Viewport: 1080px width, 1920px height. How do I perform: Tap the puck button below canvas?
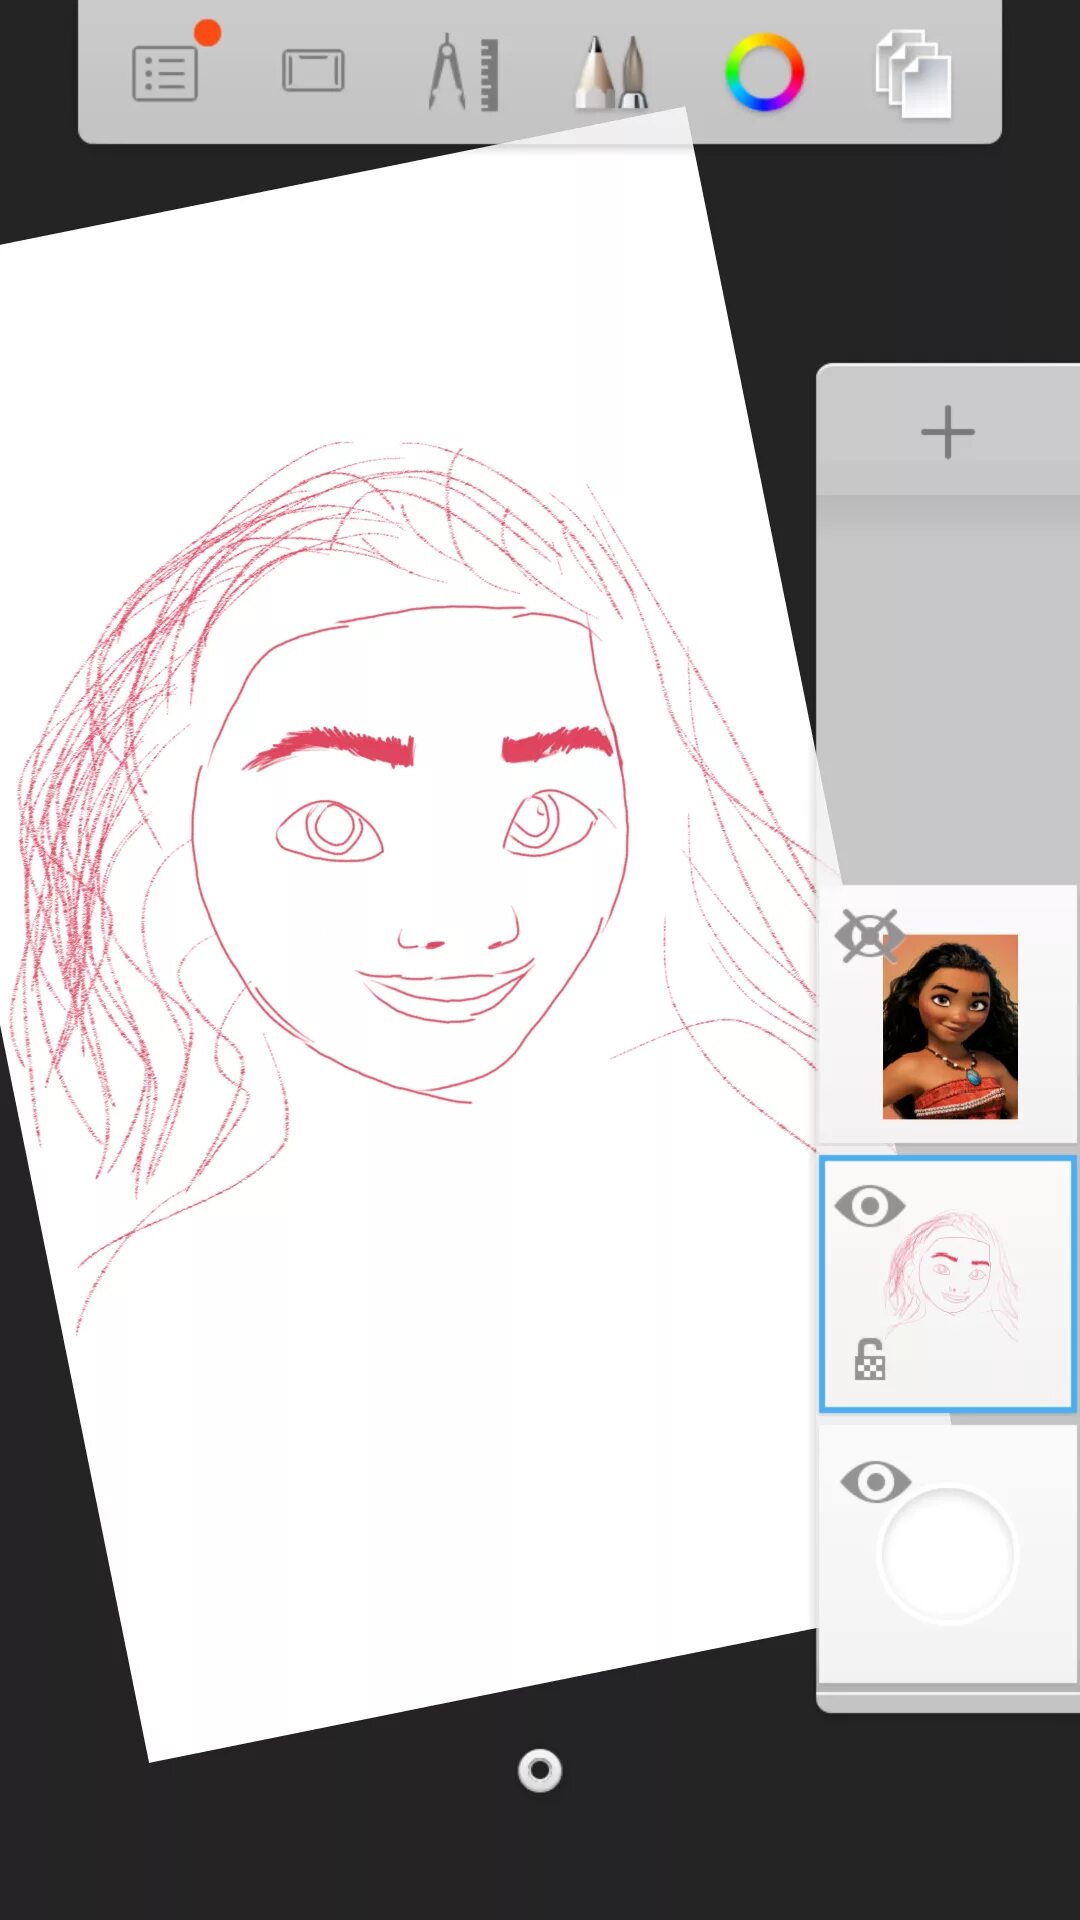point(540,1771)
